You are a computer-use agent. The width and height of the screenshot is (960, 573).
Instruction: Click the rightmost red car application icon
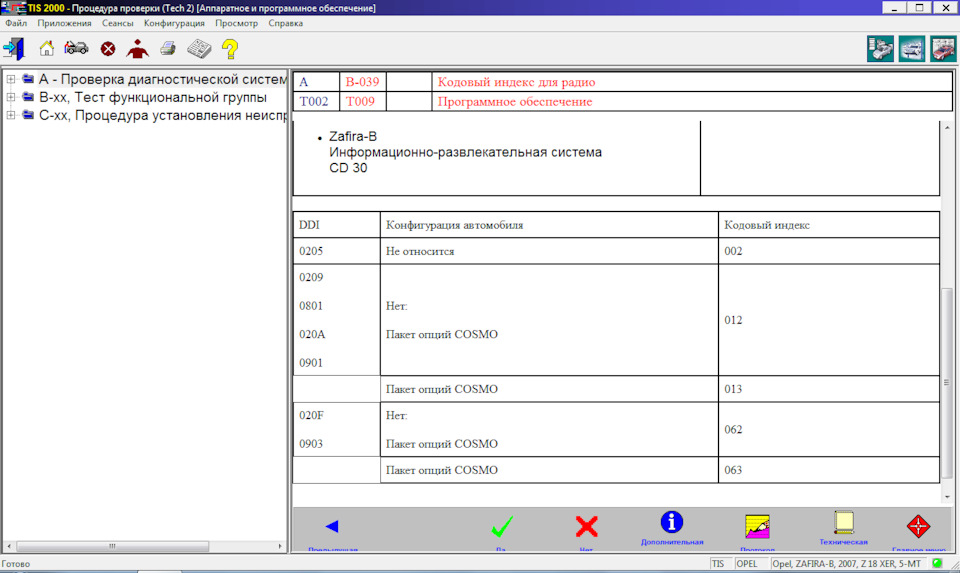click(943, 49)
